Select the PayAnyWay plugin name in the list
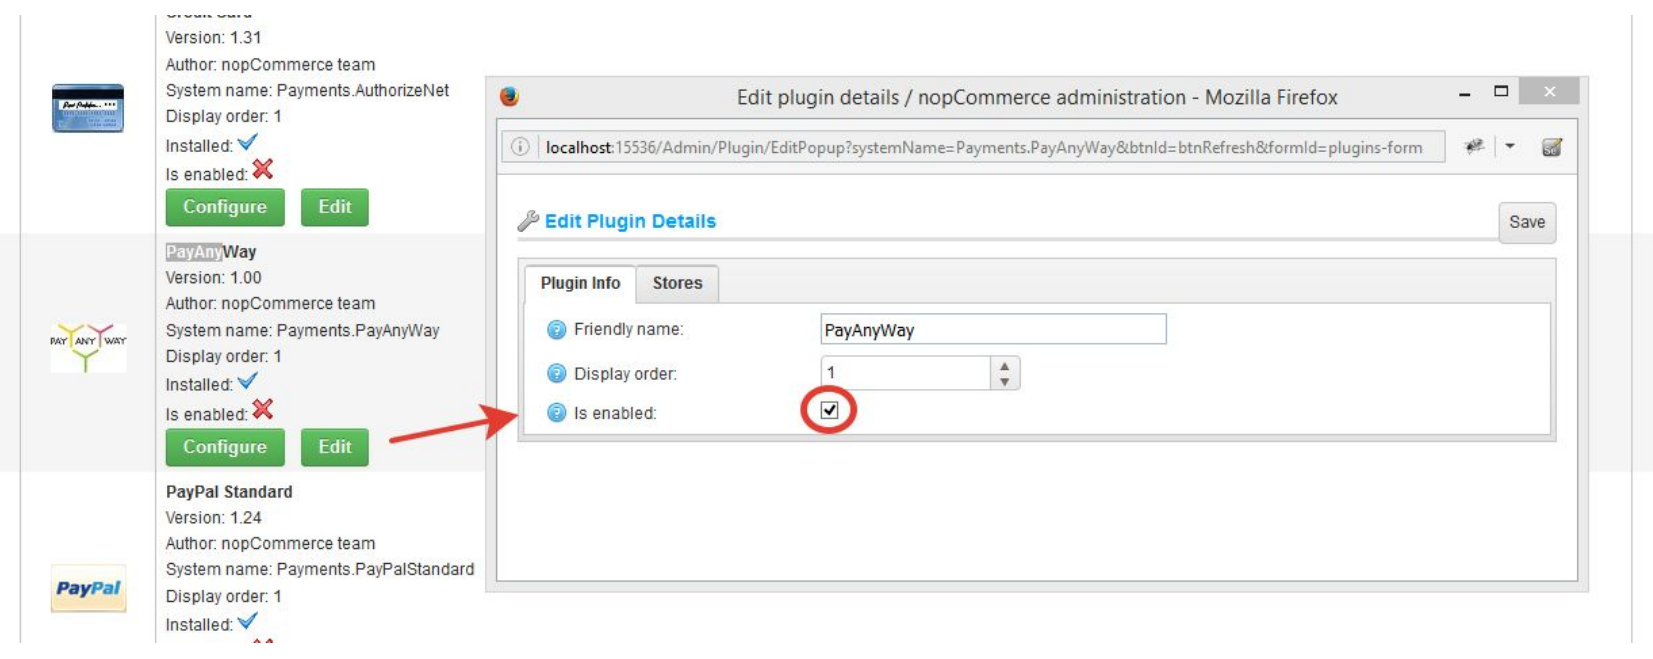The width and height of the screenshot is (1653, 659). click(211, 252)
